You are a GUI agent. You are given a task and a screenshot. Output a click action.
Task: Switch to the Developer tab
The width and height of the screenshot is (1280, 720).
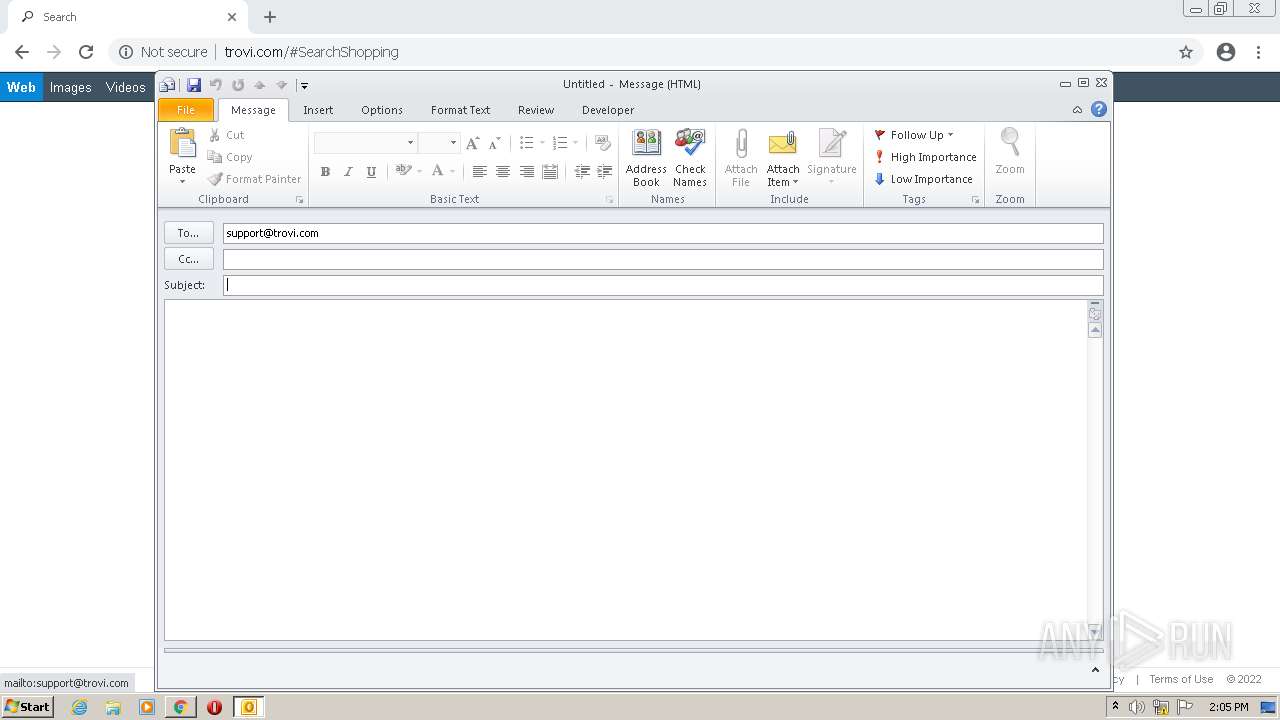click(608, 110)
